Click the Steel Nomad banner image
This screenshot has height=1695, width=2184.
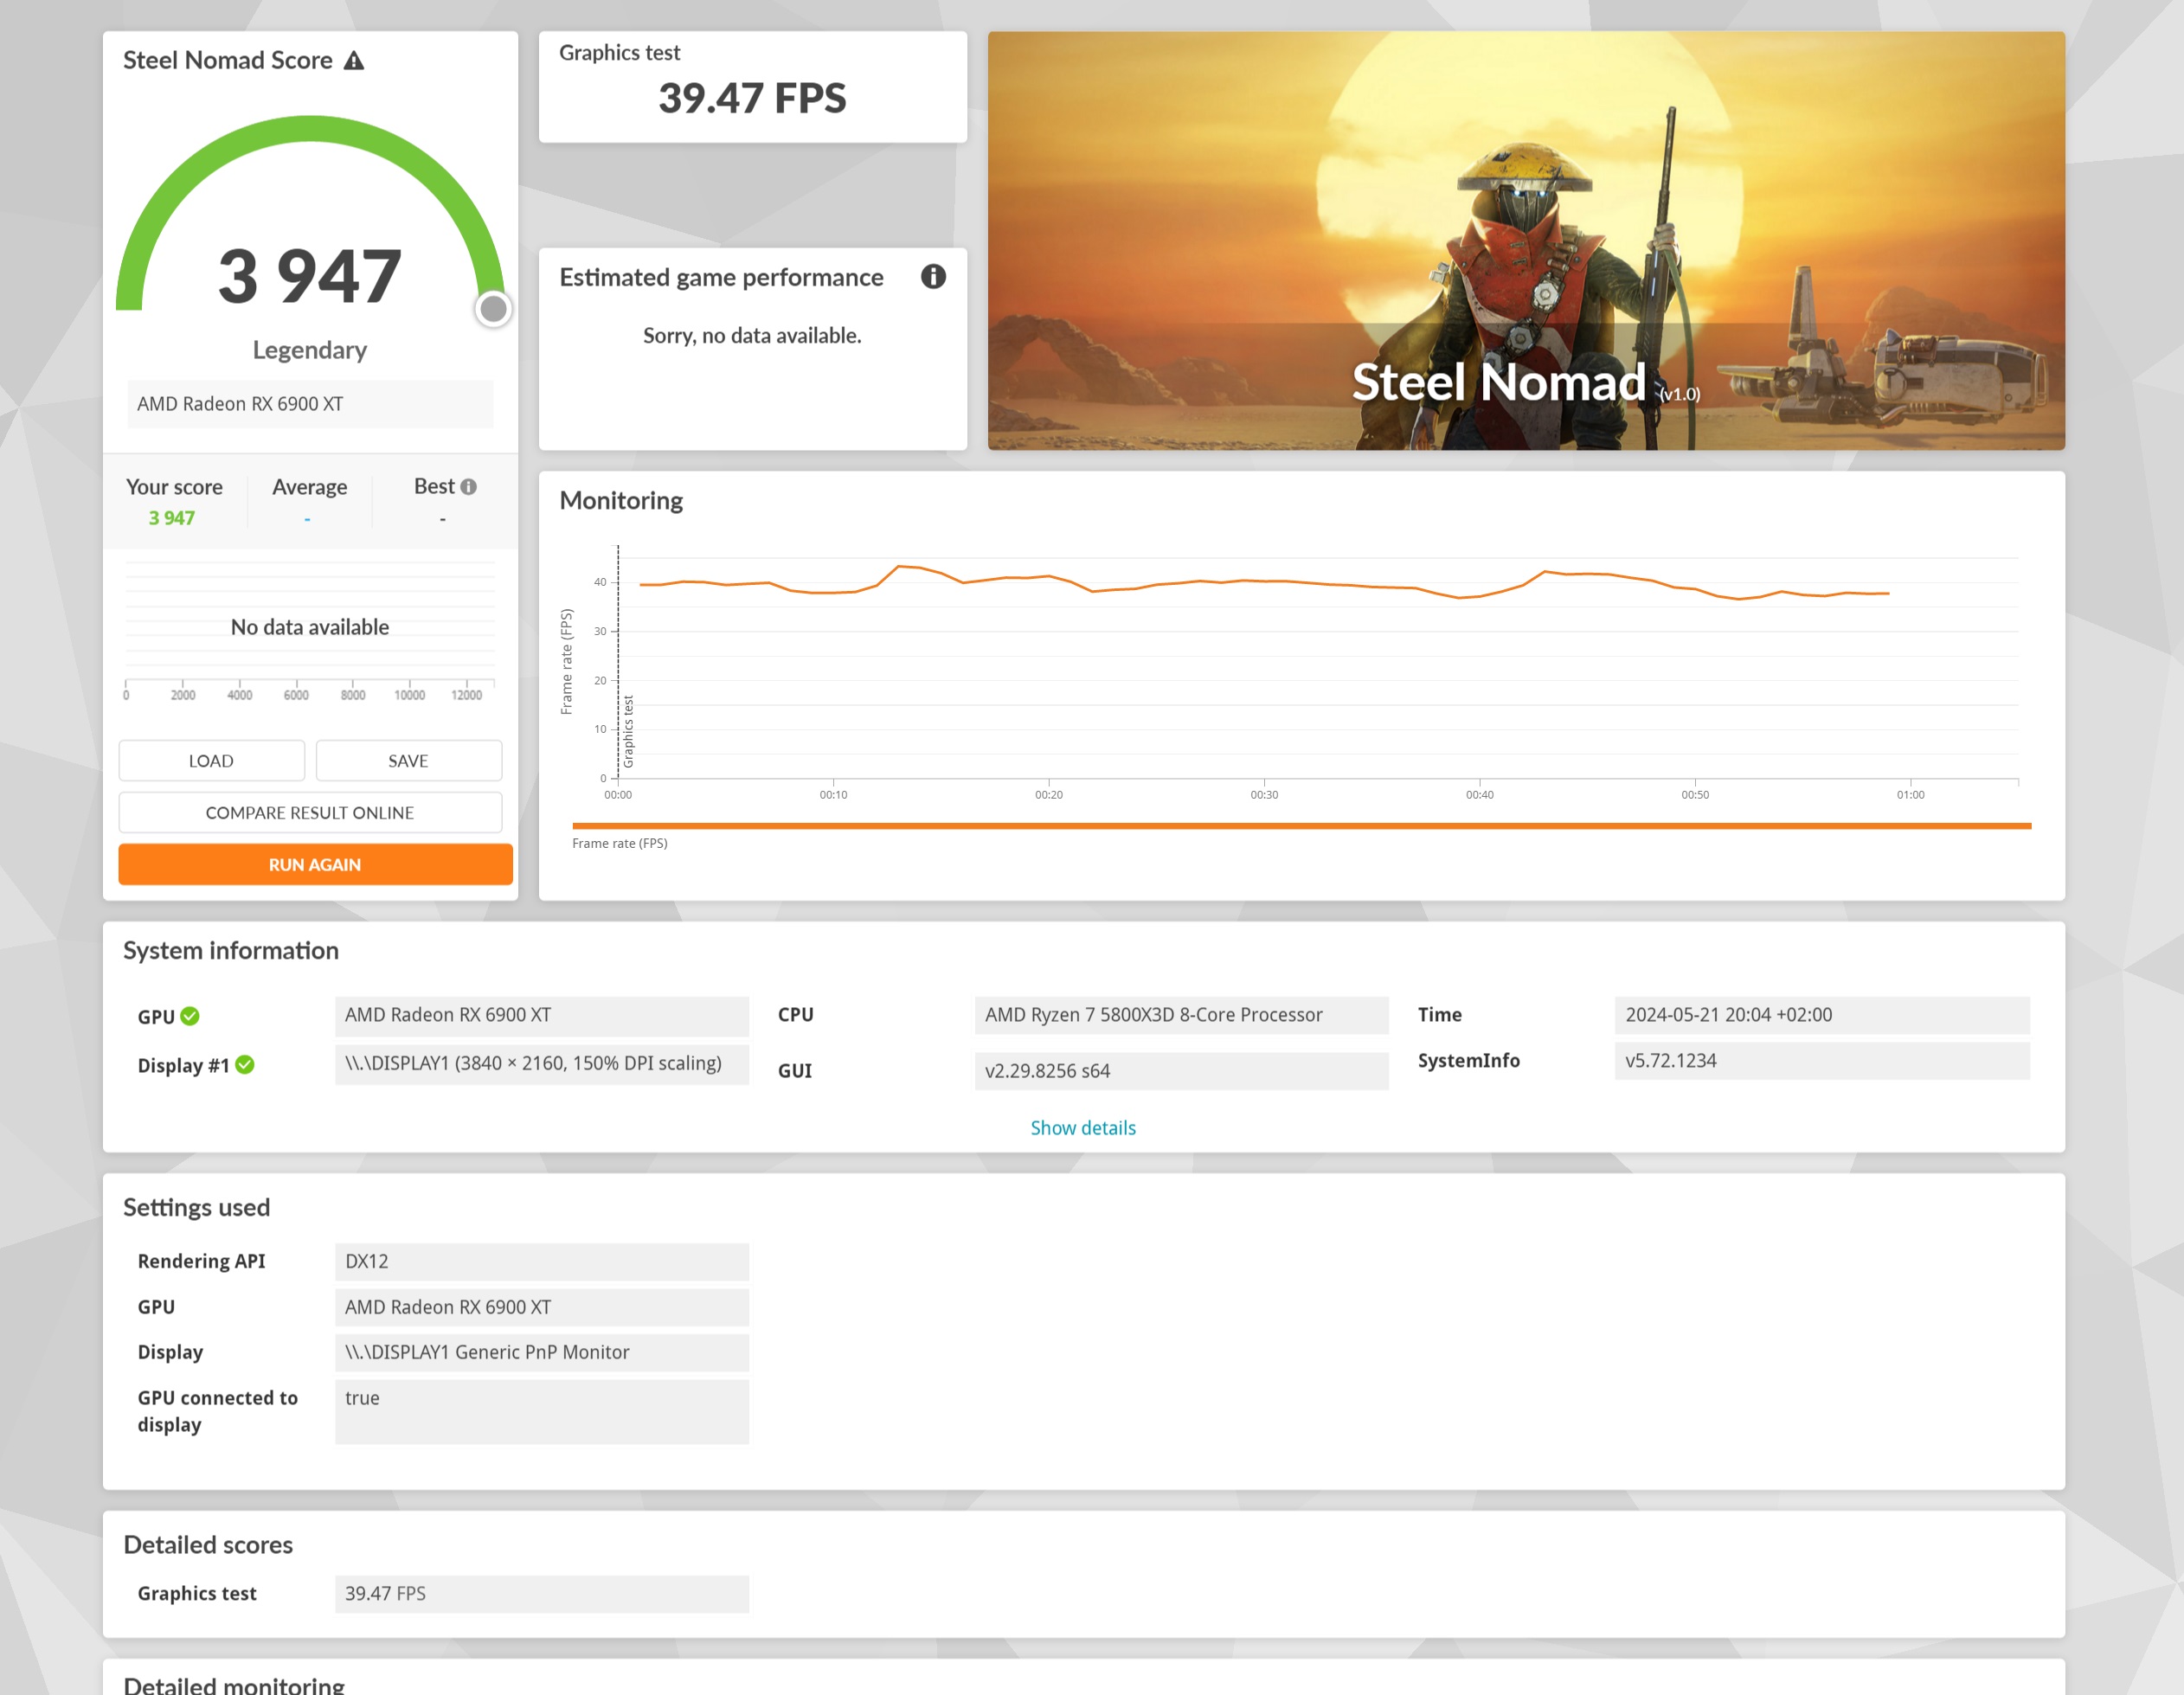[1526, 241]
